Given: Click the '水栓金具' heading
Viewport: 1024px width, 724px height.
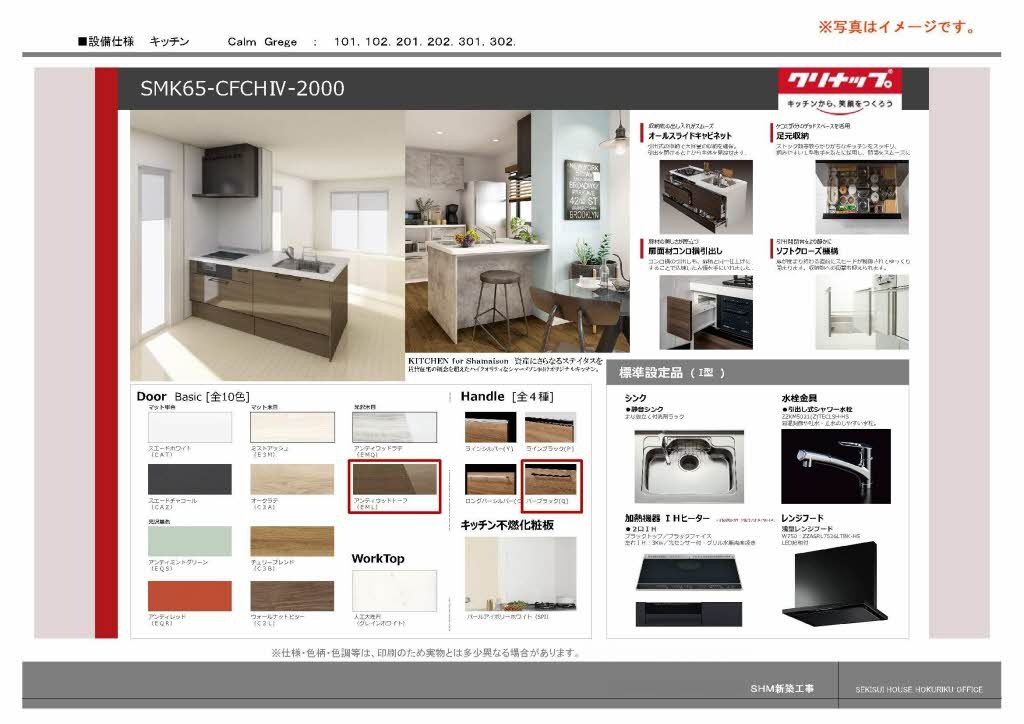Looking at the screenshot, I should [x=799, y=398].
